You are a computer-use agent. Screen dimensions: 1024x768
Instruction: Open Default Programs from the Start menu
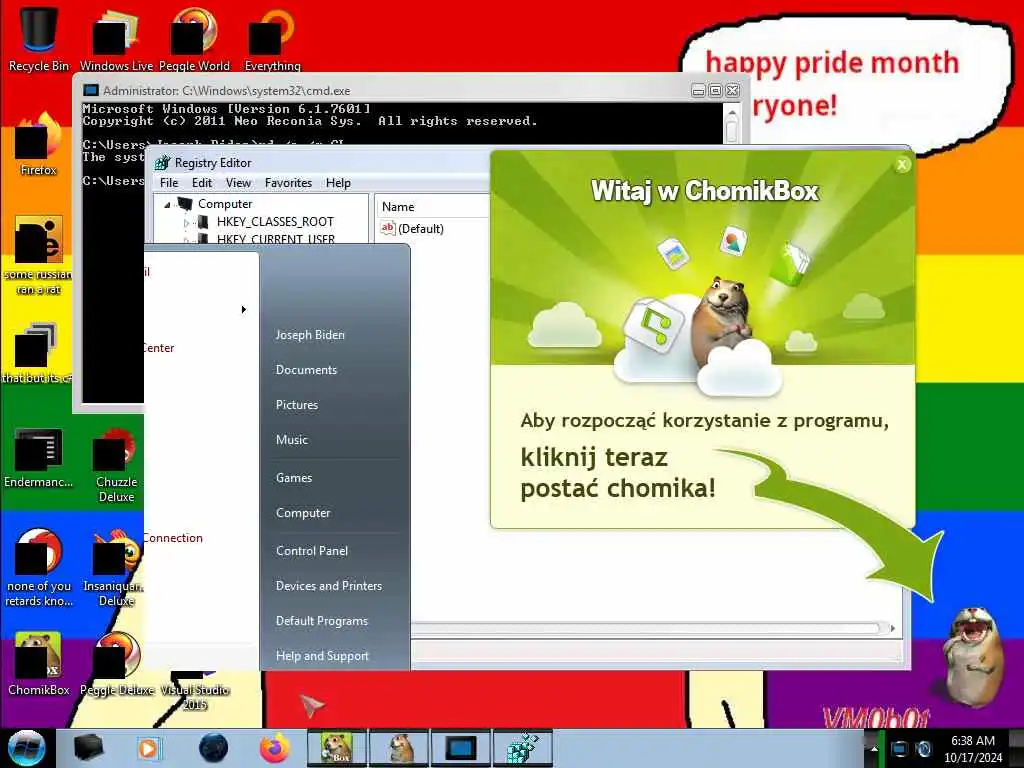pos(321,621)
